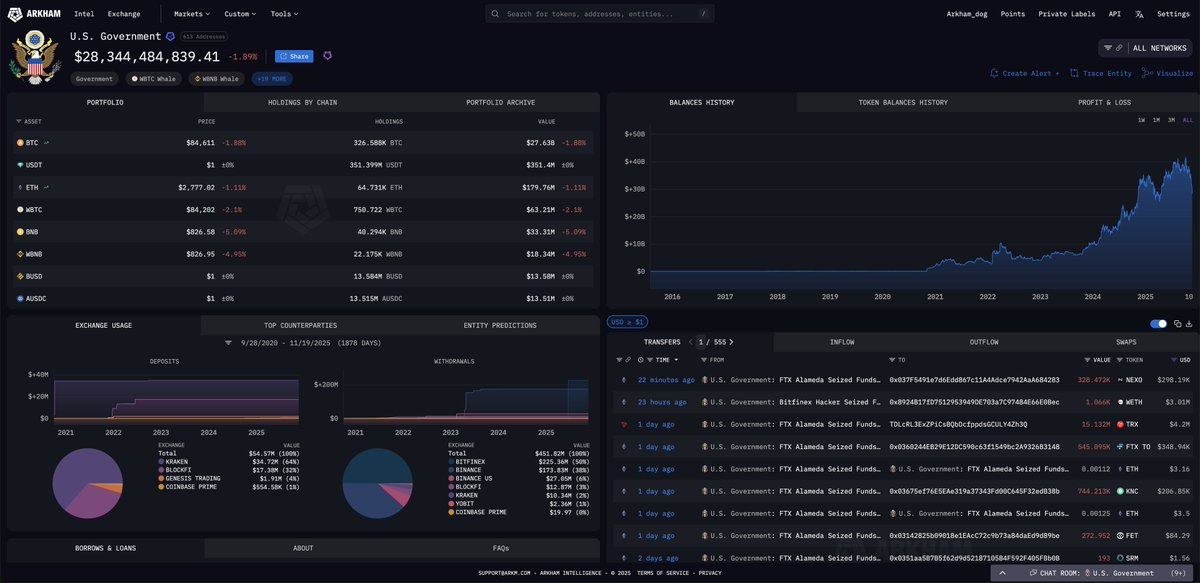Open the BTC price chart icon
Screen dimensions: 1200x583
46,143
